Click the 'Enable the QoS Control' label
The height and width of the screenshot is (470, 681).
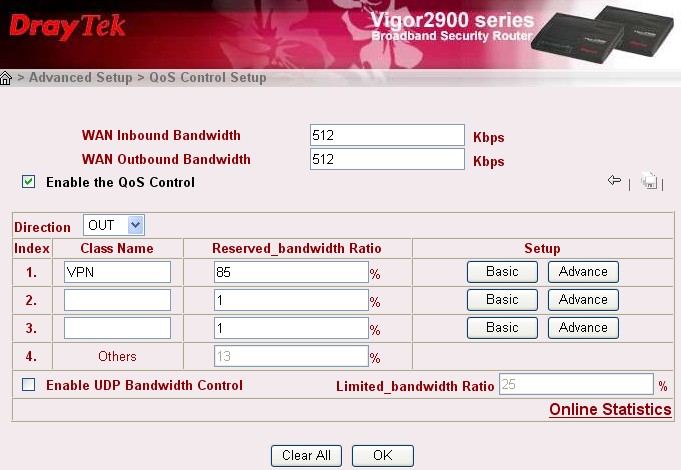pyautogui.click(x=120, y=182)
